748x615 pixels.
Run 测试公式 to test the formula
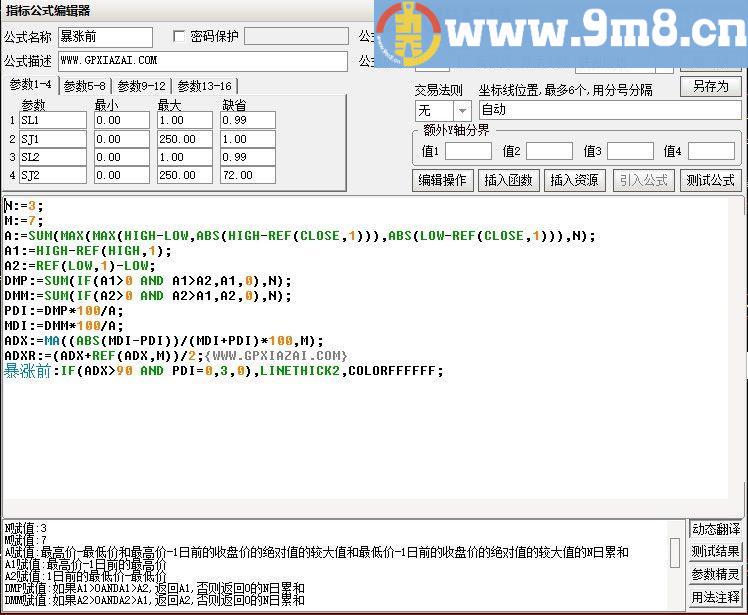(x=710, y=180)
